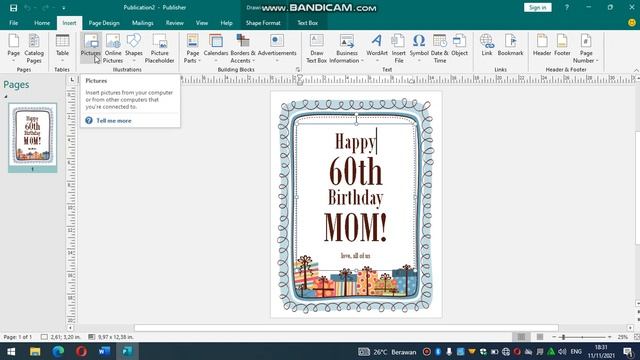Open Opera browser from taskbar
The height and width of the screenshot is (360, 640).
(81, 351)
